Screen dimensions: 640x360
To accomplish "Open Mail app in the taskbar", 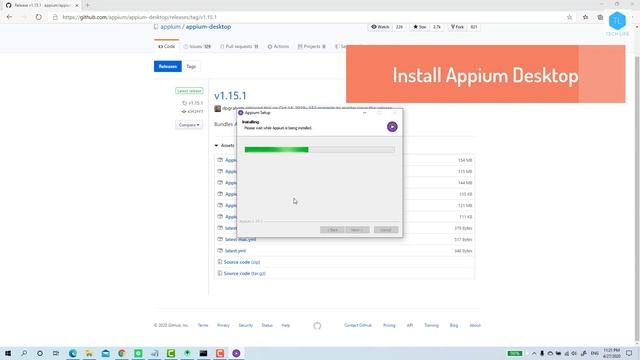I will tap(105, 353).
